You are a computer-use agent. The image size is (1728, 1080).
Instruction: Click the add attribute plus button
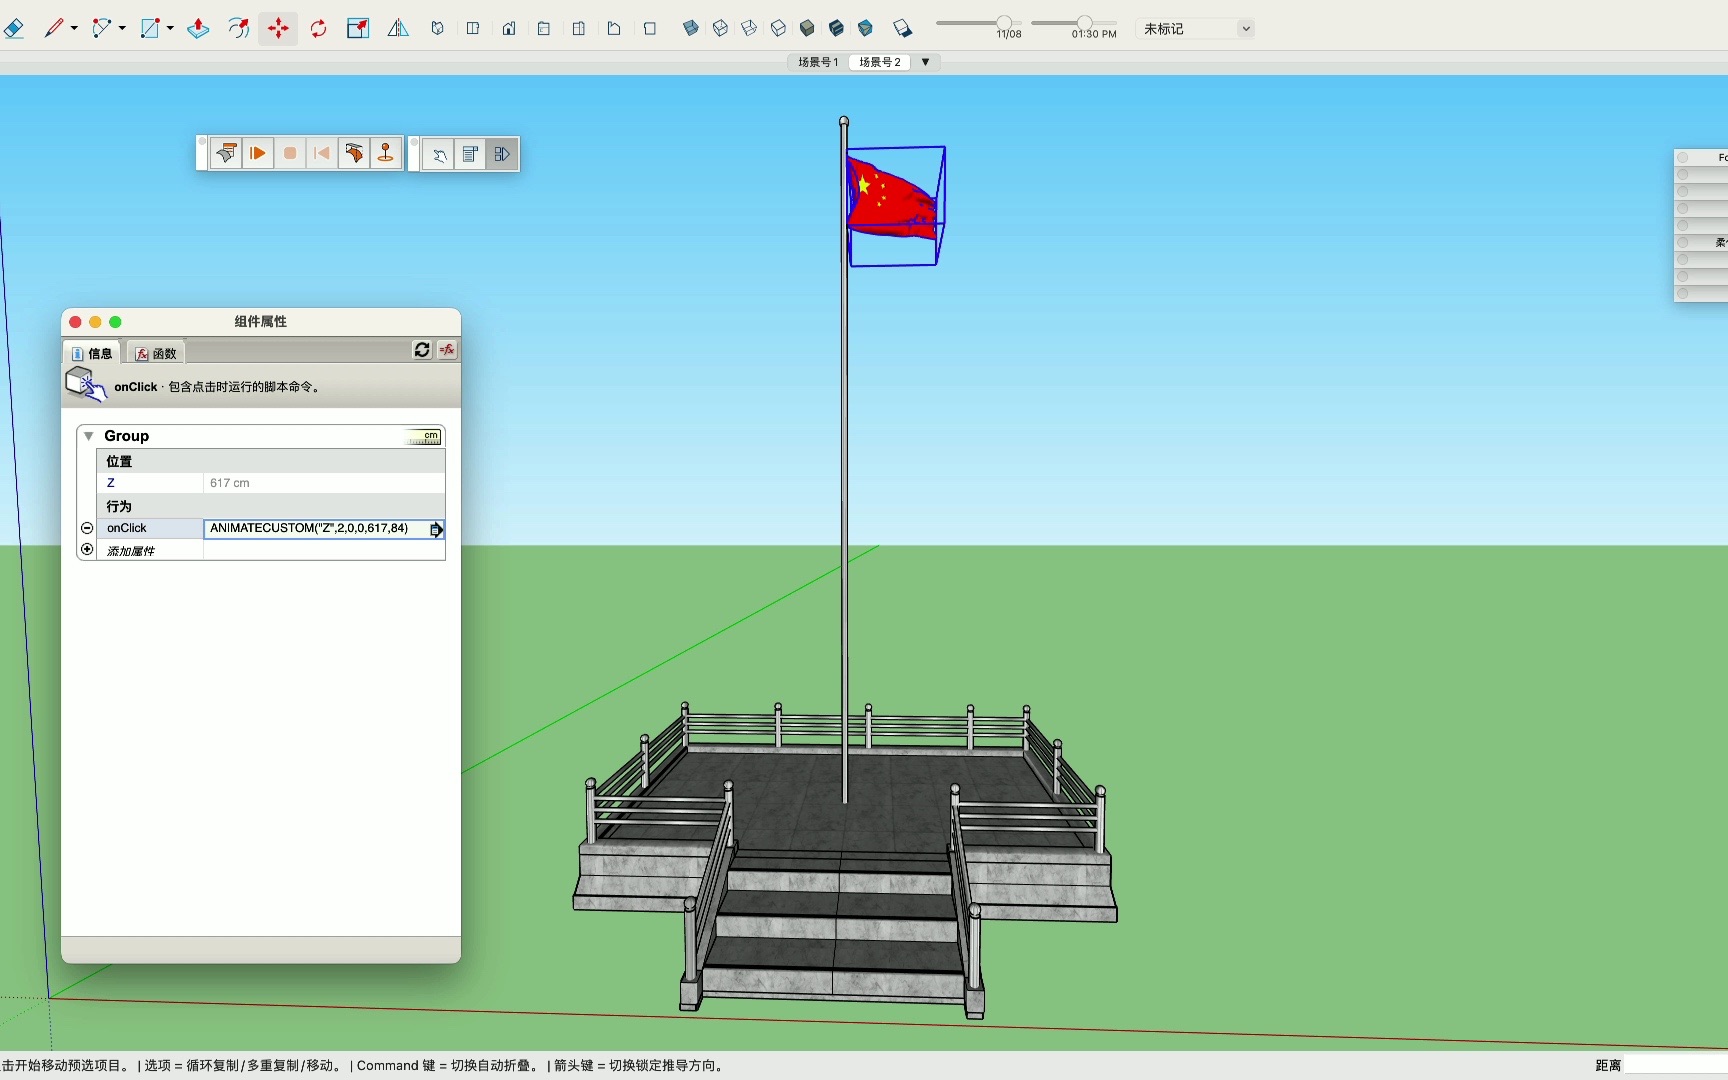(x=87, y=550)
